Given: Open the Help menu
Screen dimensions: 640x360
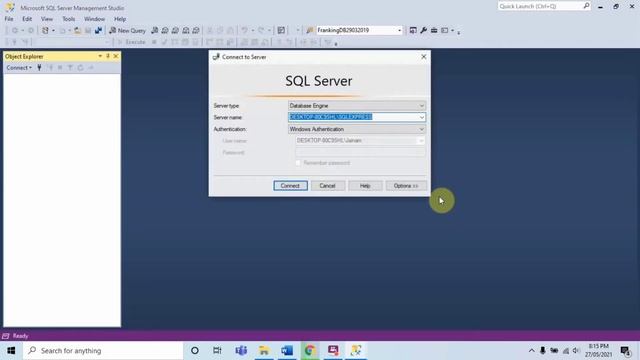Looking at the screenshot, I should (x=120, y=19).
